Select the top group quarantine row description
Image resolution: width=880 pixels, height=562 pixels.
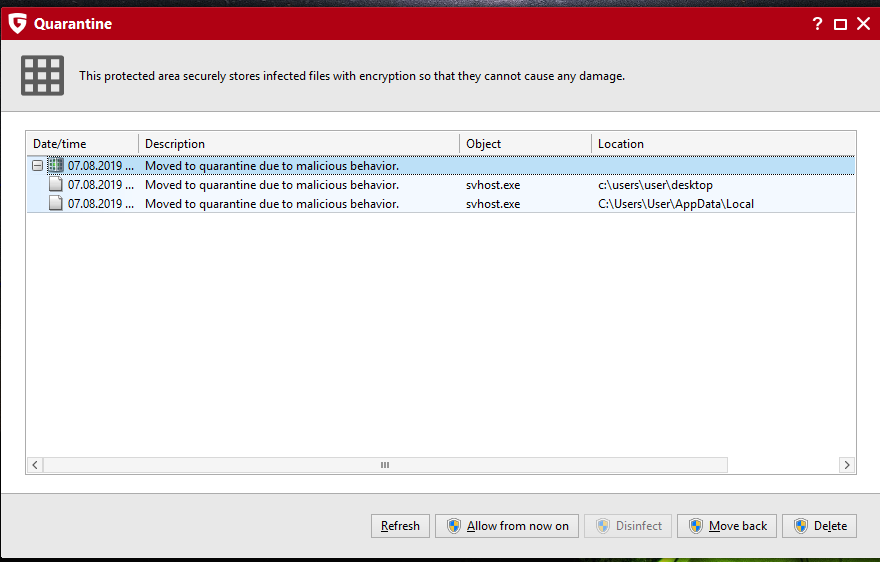[272, 166]
